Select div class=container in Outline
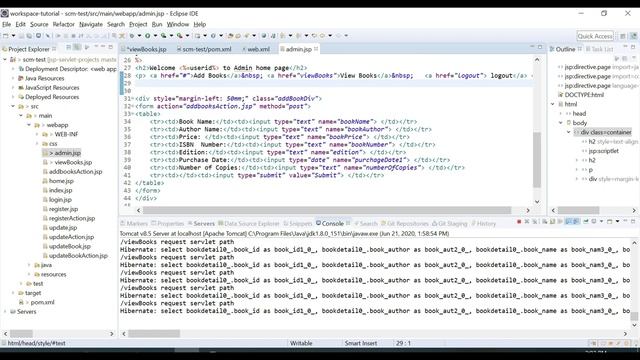Image resolution: width=640 pixels, height=360 pixels. [x=606, y=132]
